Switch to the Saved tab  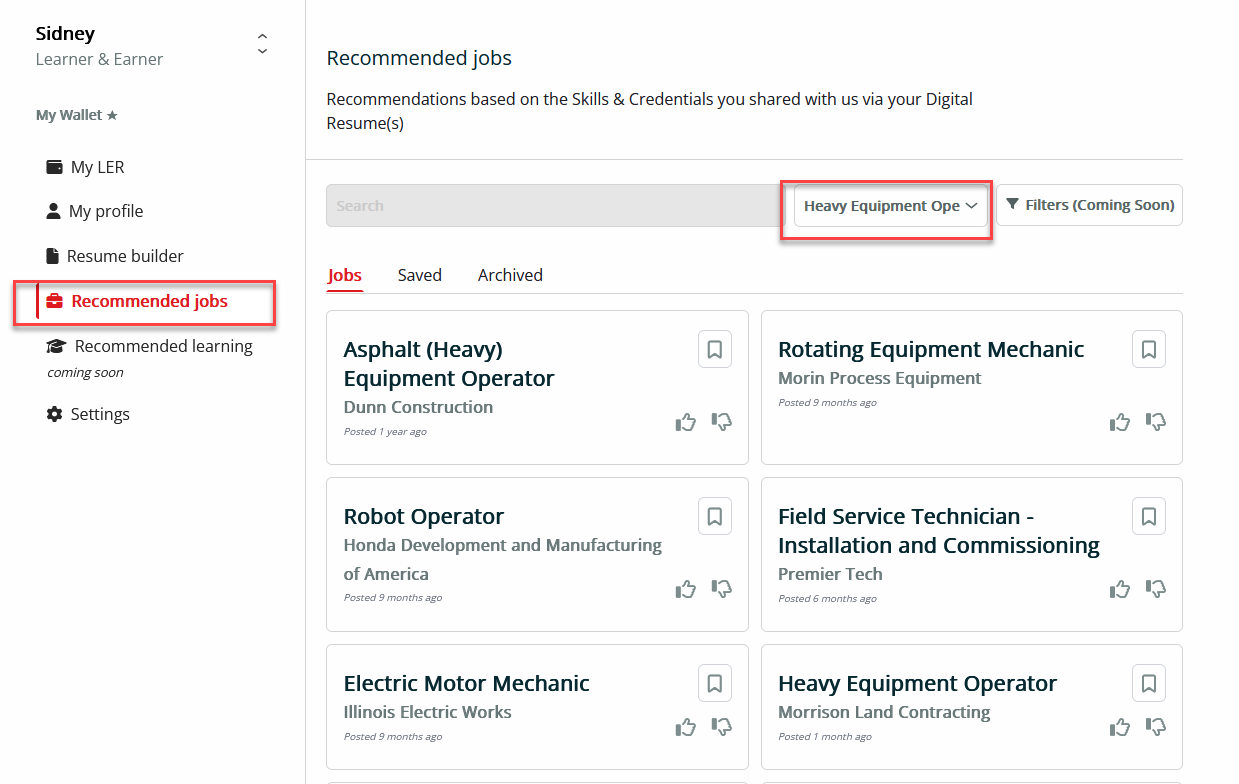pos(419,275)
